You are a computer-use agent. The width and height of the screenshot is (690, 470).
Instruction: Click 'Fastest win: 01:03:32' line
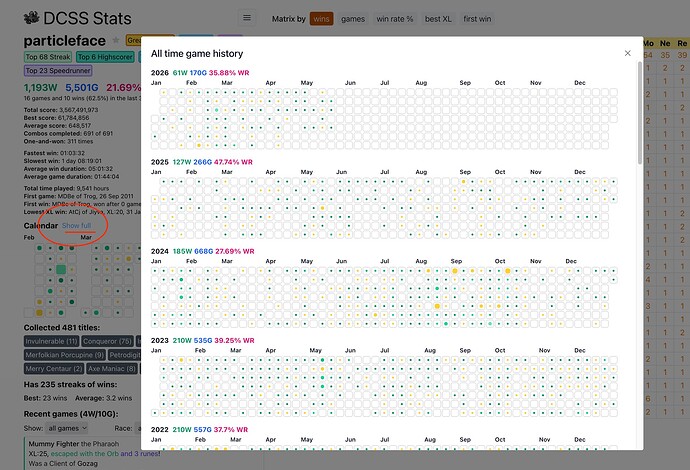click(53, 153)
